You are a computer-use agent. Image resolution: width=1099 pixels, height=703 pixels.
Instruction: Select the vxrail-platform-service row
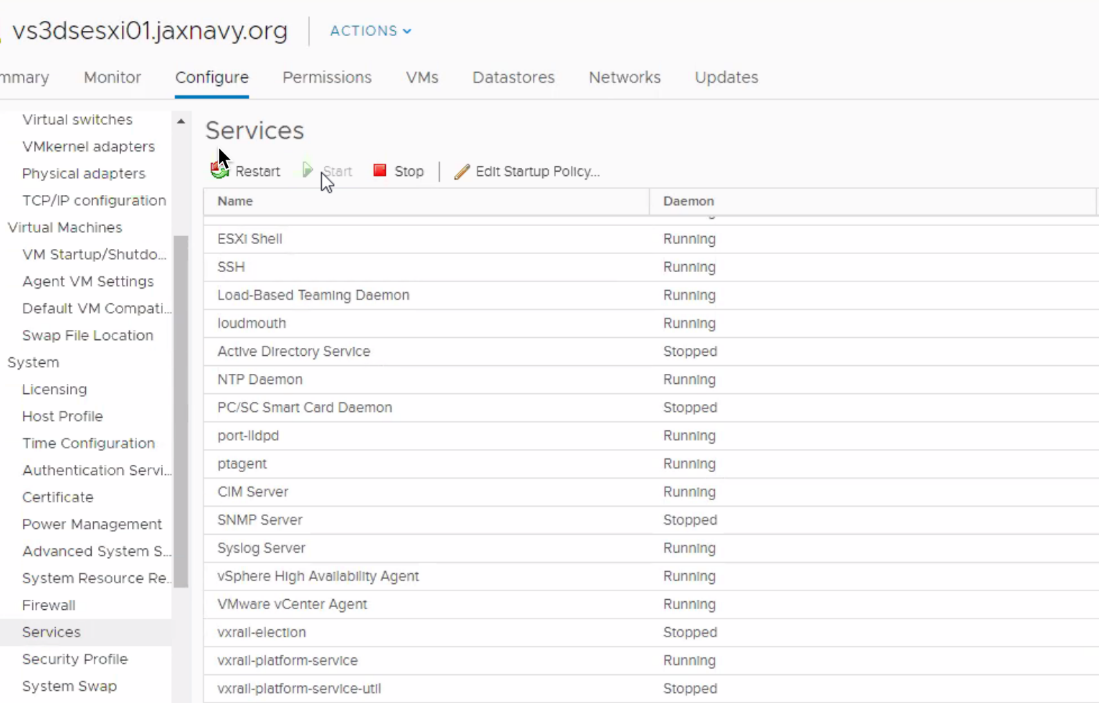tap(651, 660)
